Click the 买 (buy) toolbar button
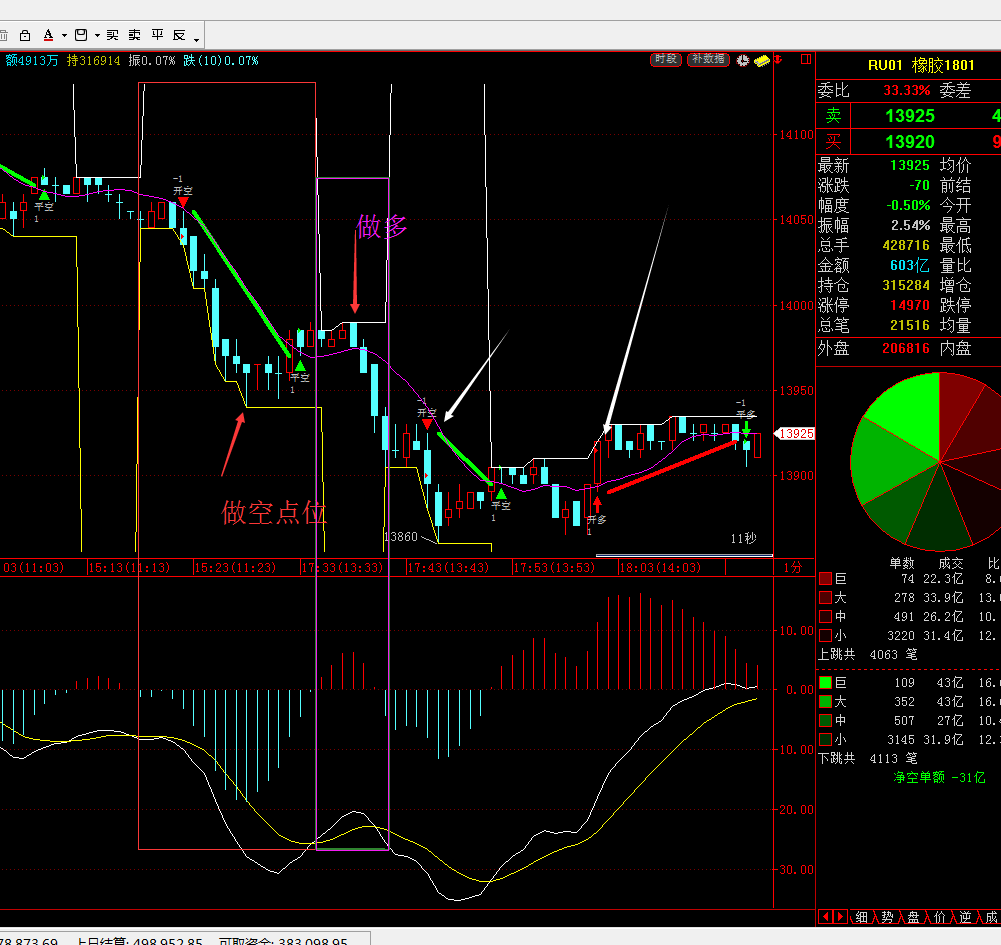Viewport: 1001px width, 945px height. (x=113, y=35)
